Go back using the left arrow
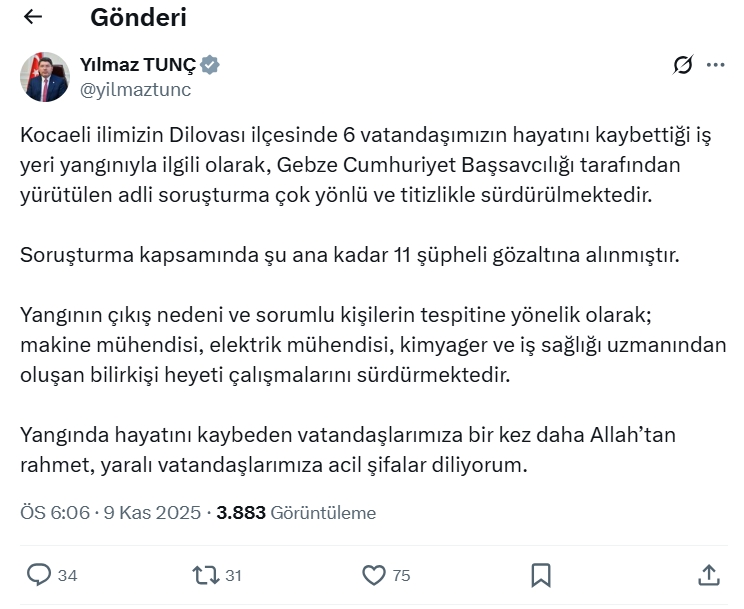The image size is (744, 609). pyautogui.click(x=33, y=17)
